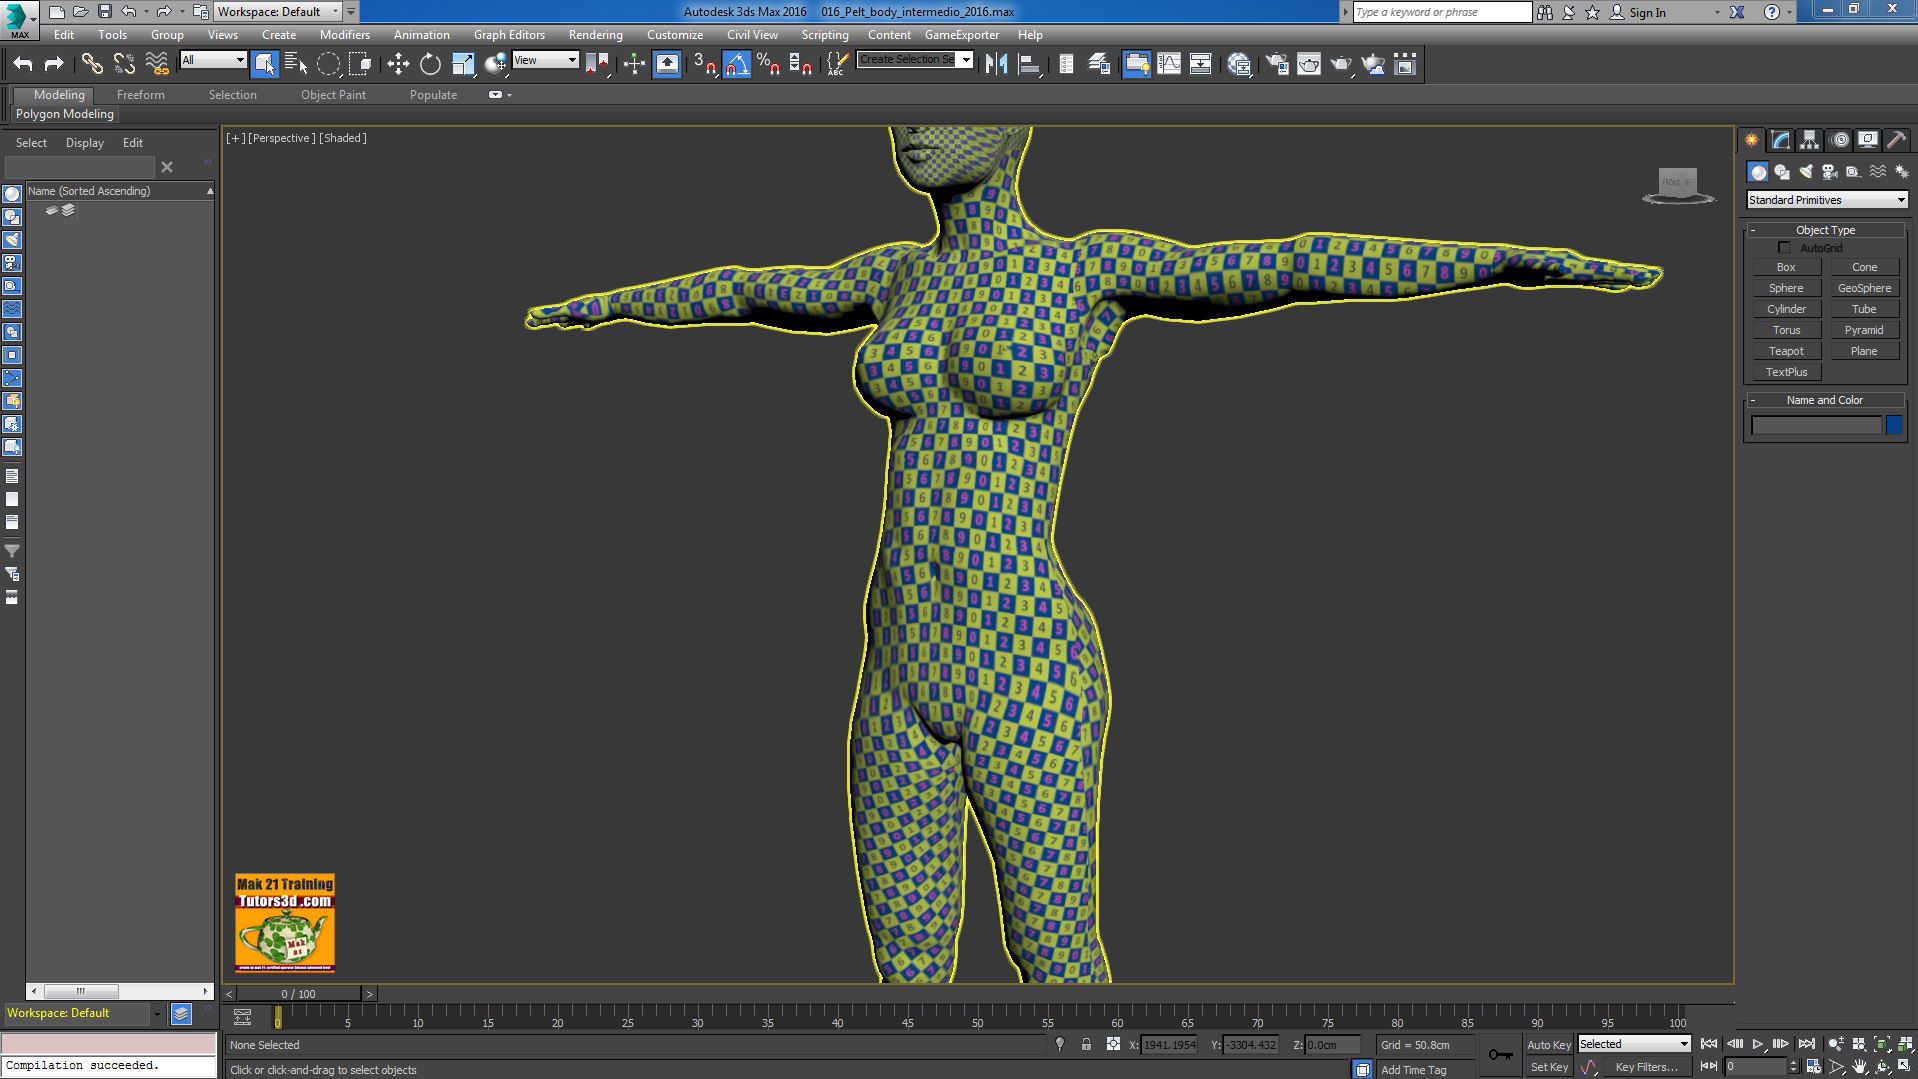1918x1079 pixels.
Task: Open the Utilities command panel tab
Action: point(1896,140)
